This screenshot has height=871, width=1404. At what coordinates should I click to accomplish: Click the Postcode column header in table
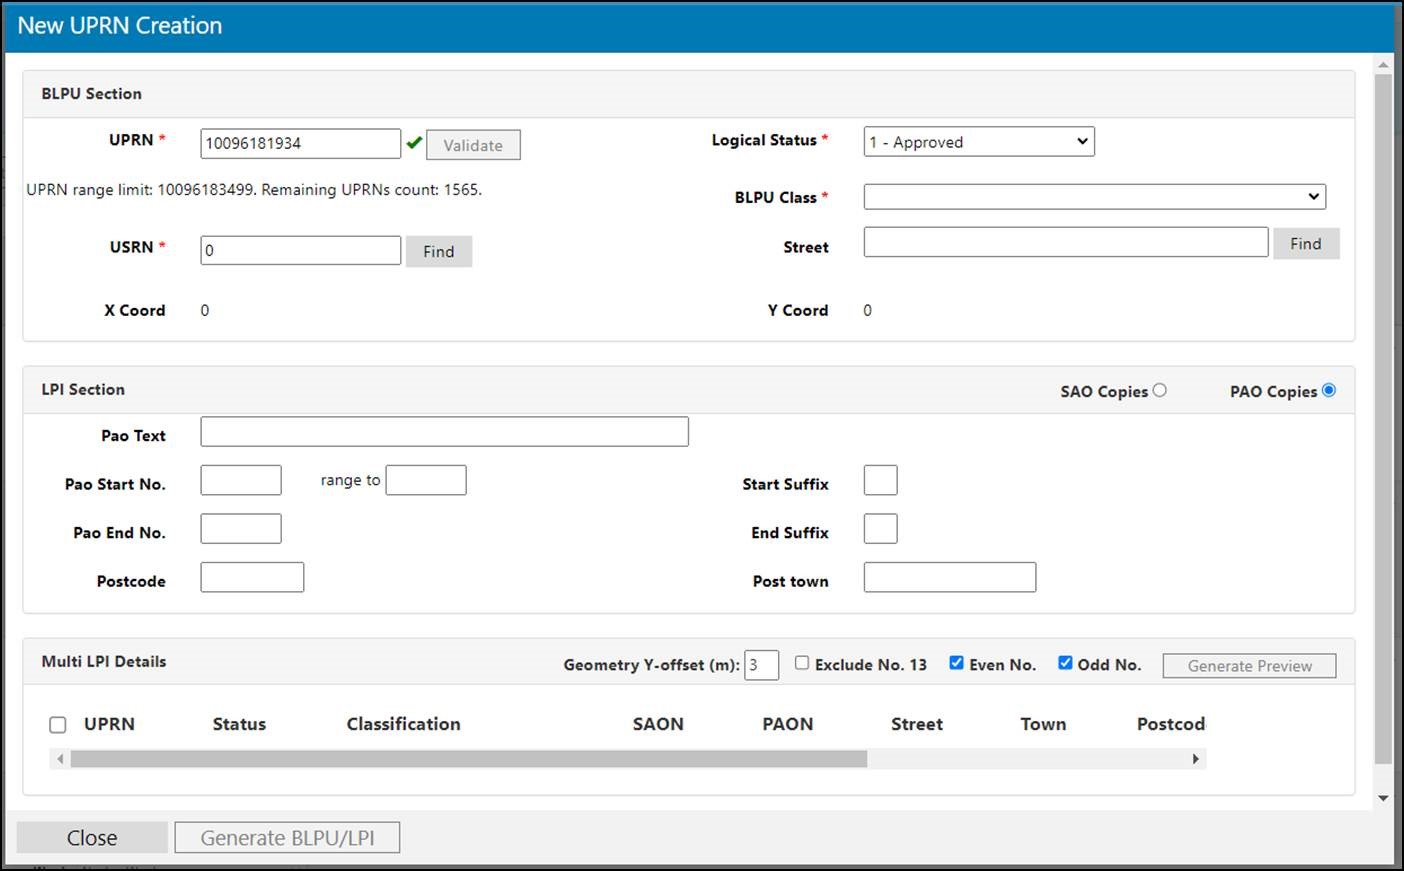click(1171, 724)
